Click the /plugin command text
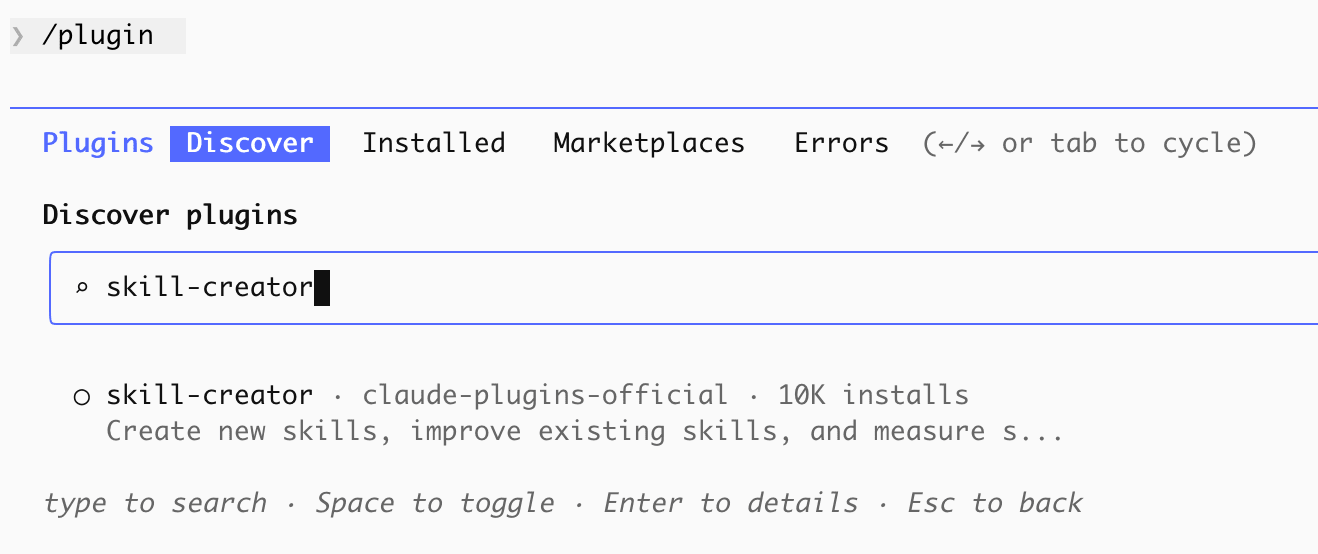The width and height of the screenshot is (1318, 554). (x=97, y=37)
